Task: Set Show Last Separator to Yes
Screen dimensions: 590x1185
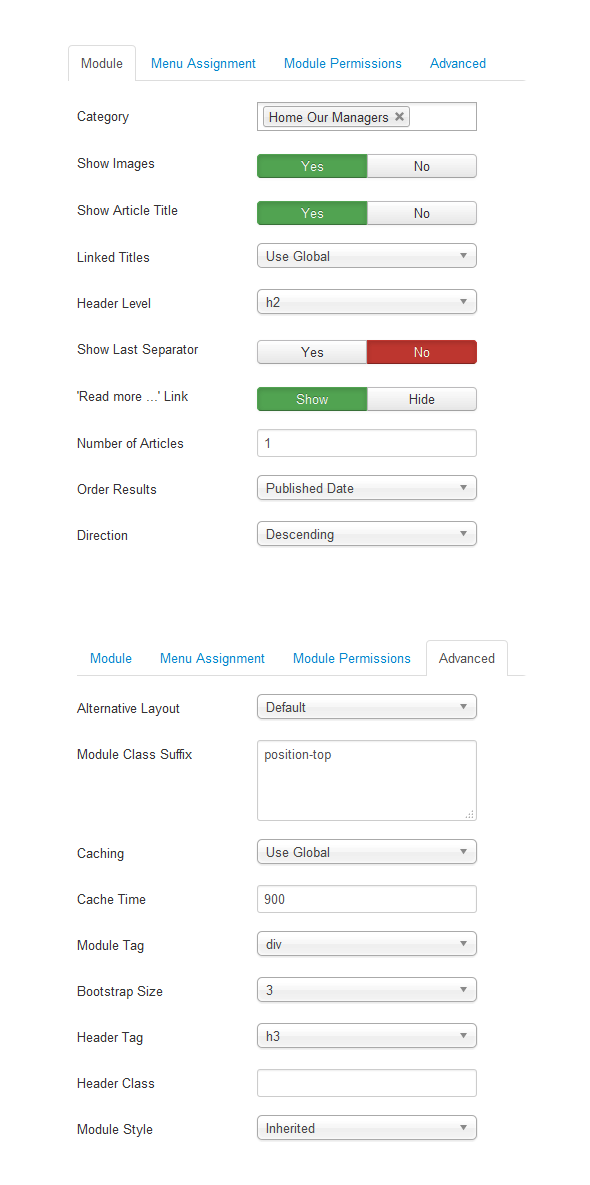Action: click(312, 352)
